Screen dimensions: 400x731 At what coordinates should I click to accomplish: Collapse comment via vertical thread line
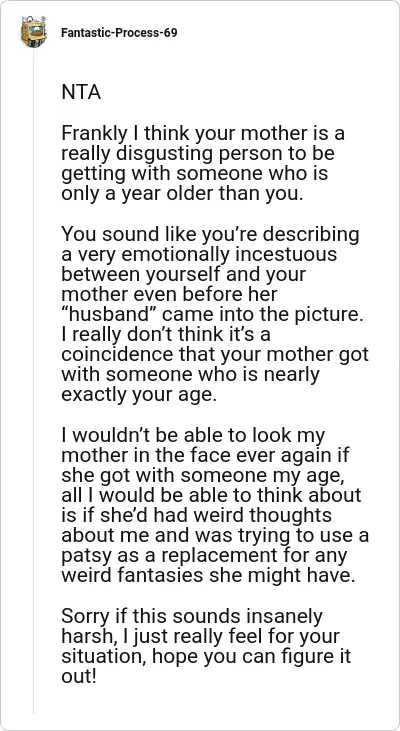(x=34, y=380)
